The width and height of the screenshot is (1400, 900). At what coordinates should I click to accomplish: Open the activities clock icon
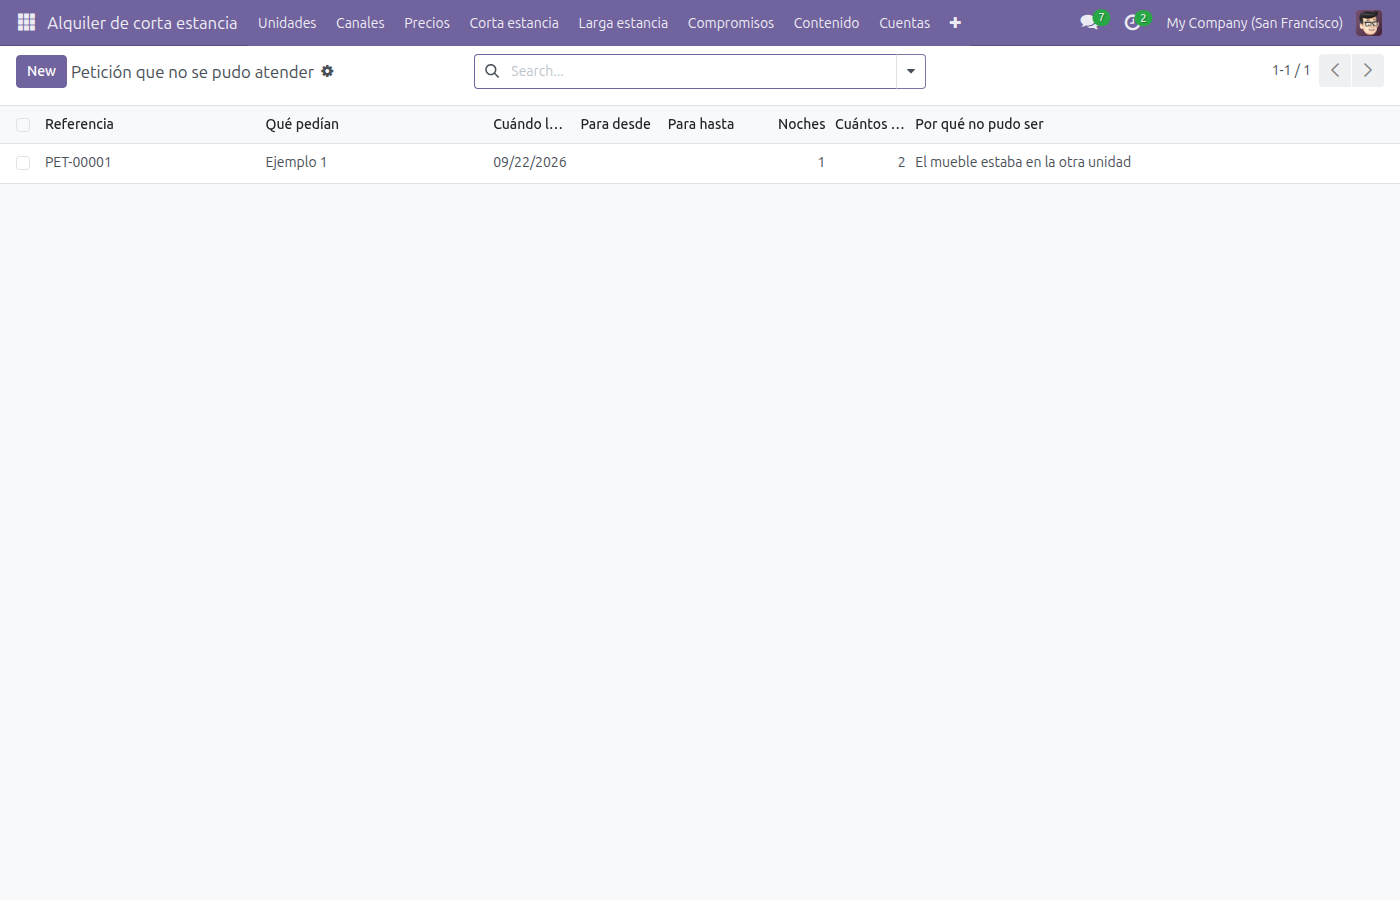click(1134, 22)
